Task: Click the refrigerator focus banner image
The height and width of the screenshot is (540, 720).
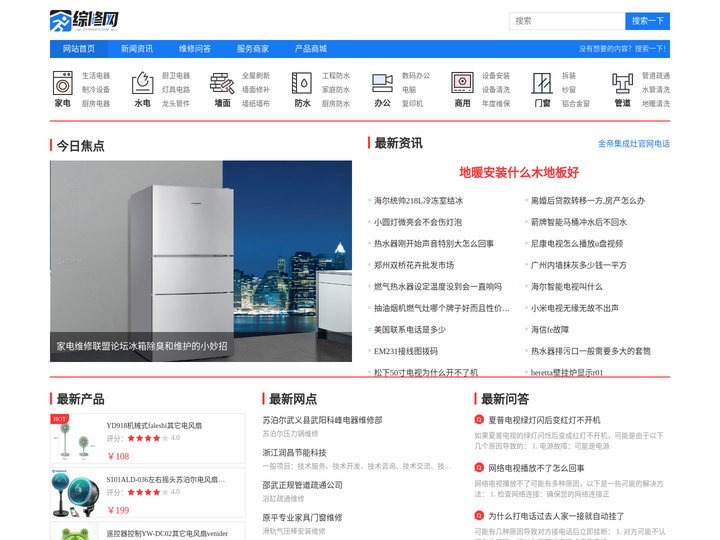Action: click(x=201, y=261)
